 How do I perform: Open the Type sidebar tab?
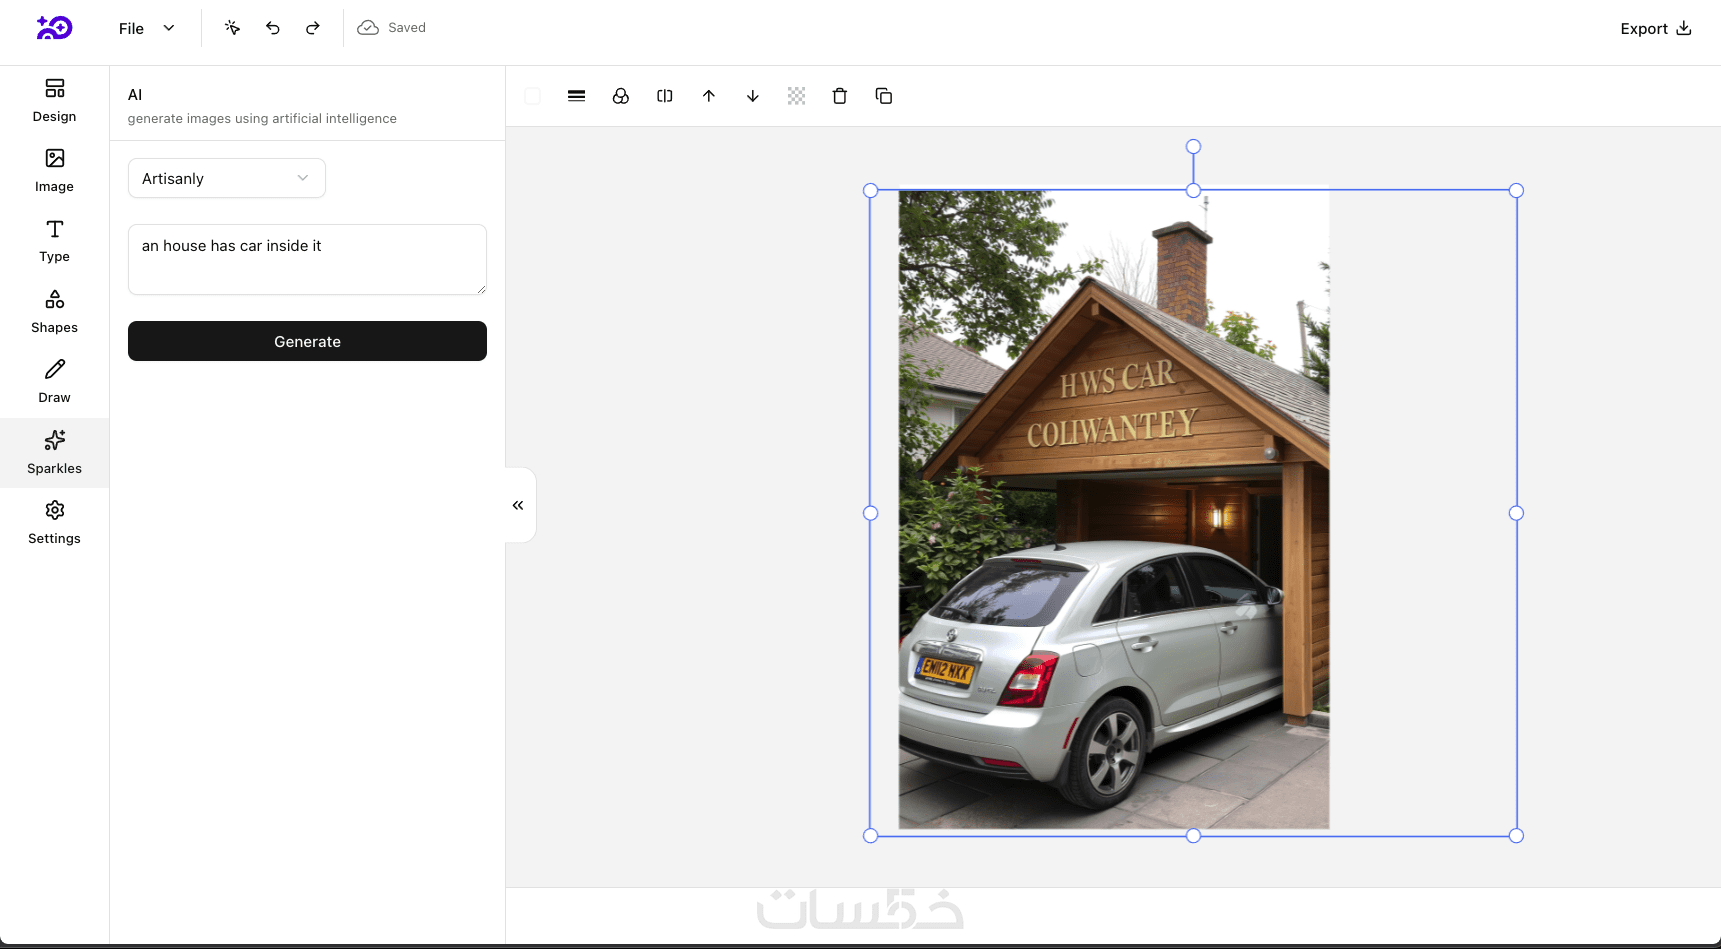coord(54,241)
